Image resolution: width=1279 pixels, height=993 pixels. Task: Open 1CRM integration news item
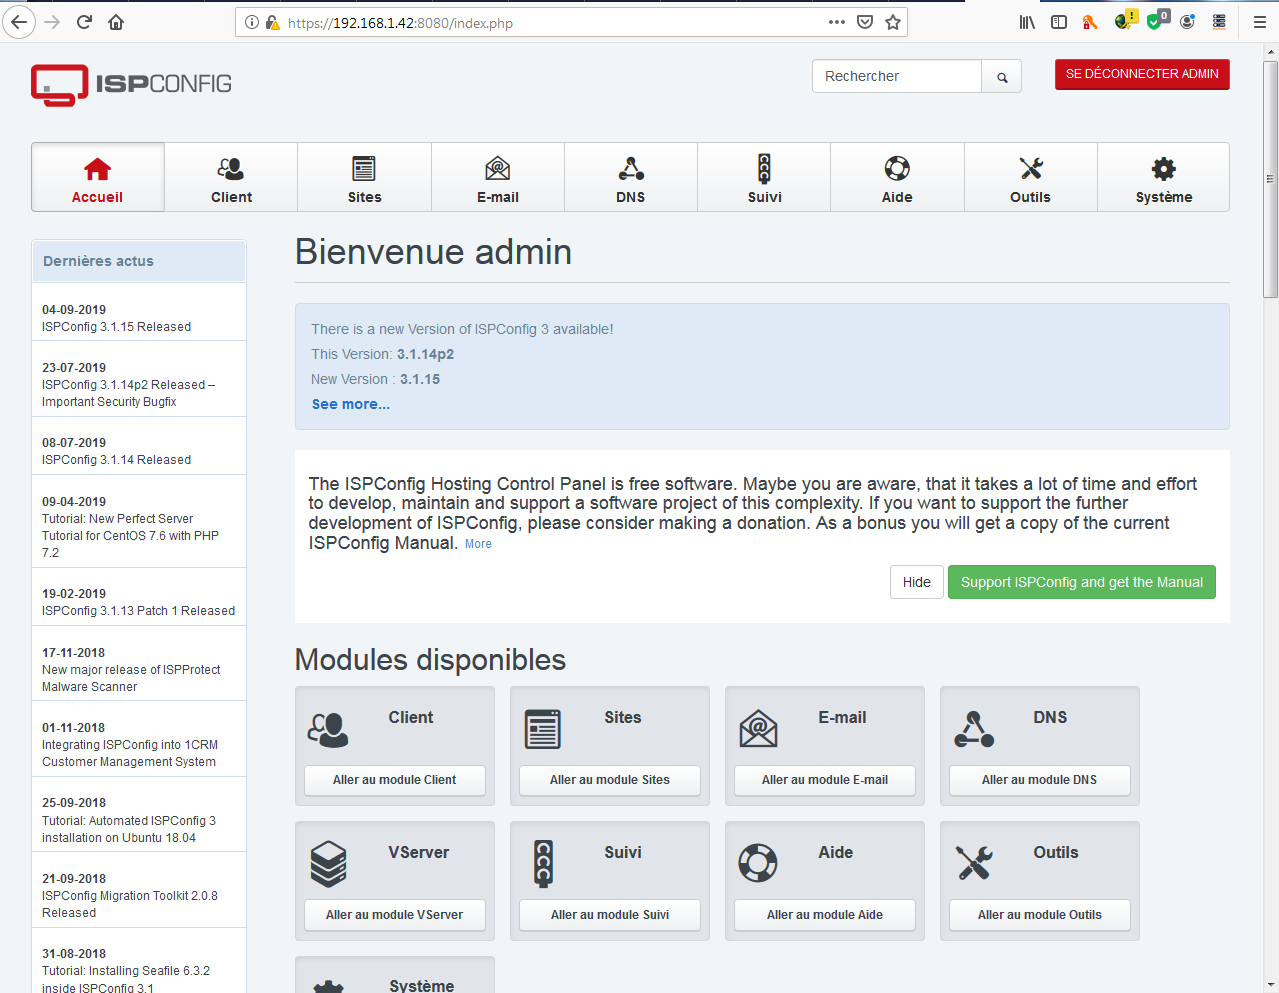click(130, 753)
